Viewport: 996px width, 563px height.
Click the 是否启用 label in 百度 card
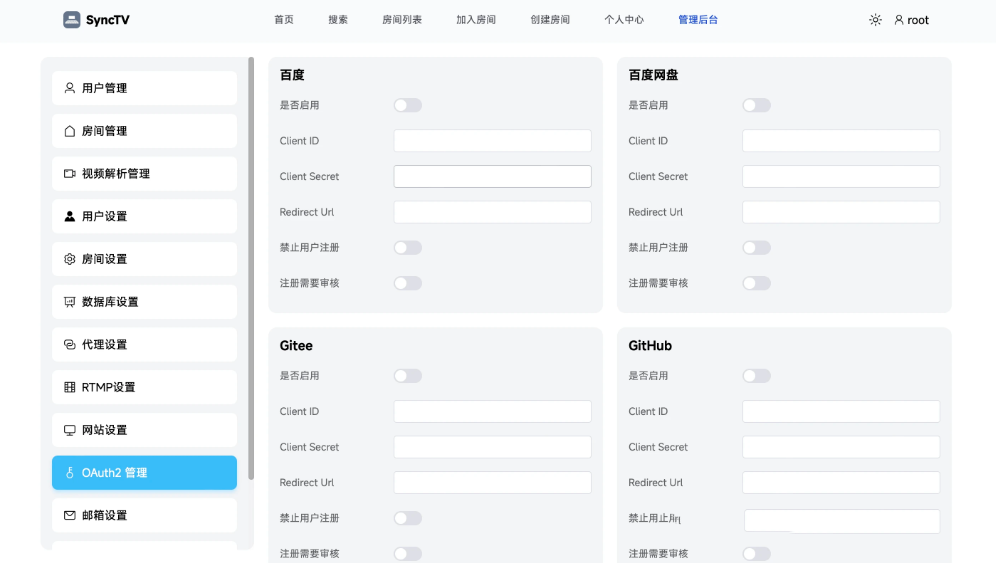(x=299, y=105)
